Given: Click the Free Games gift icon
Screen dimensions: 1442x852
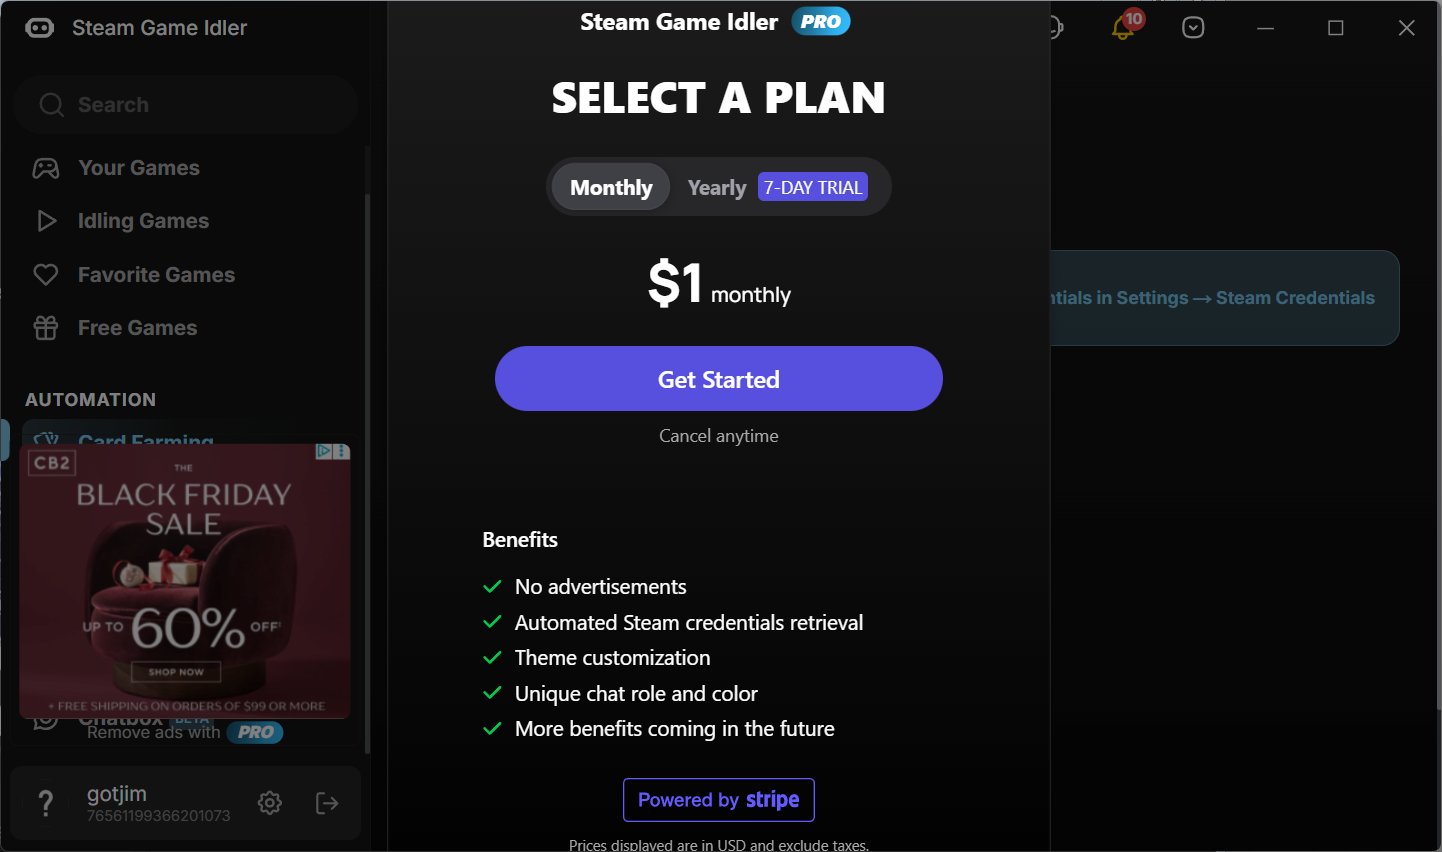Looking at the screenshot, I should point(46,328).
